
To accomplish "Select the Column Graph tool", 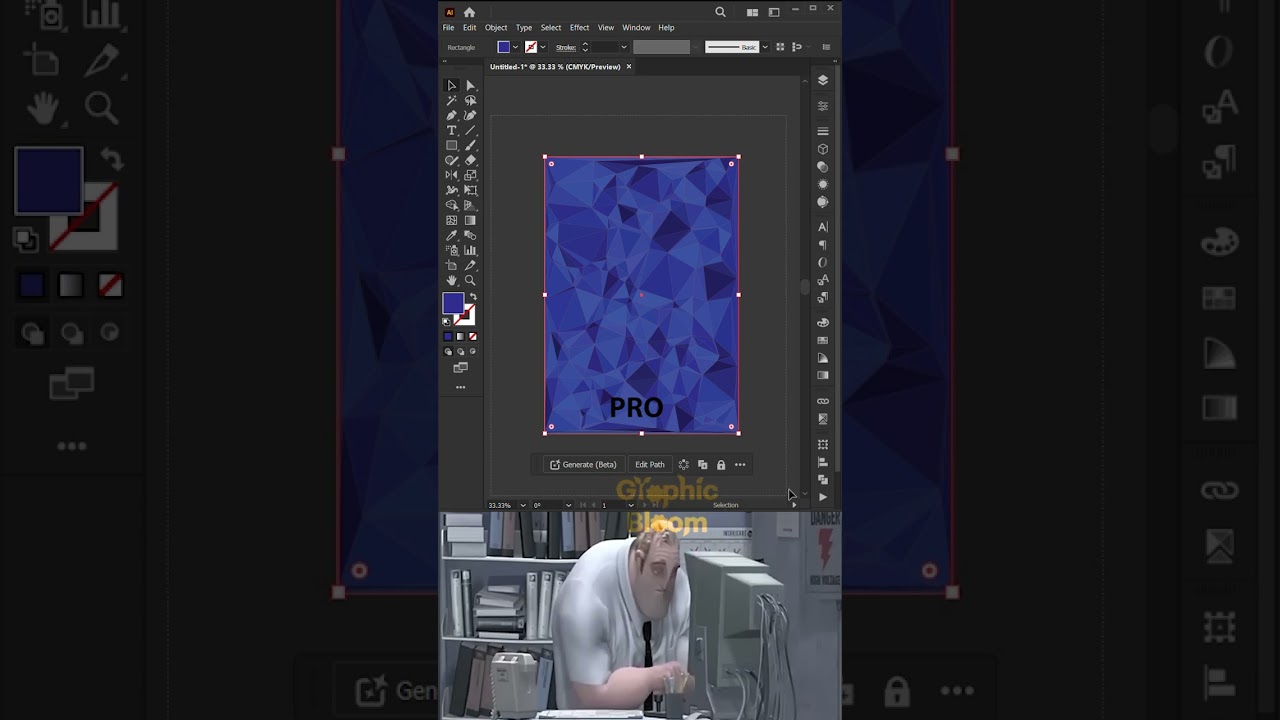I will 470,250.
